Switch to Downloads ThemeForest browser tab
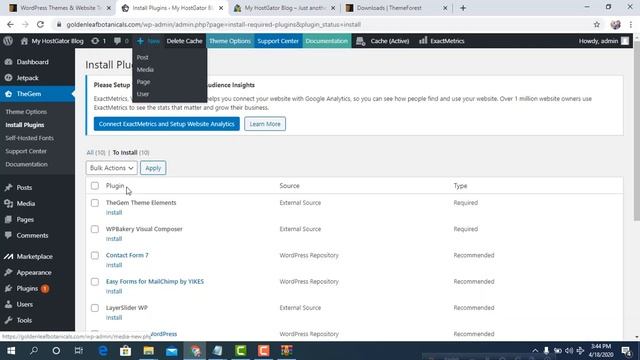 point(396,8)
